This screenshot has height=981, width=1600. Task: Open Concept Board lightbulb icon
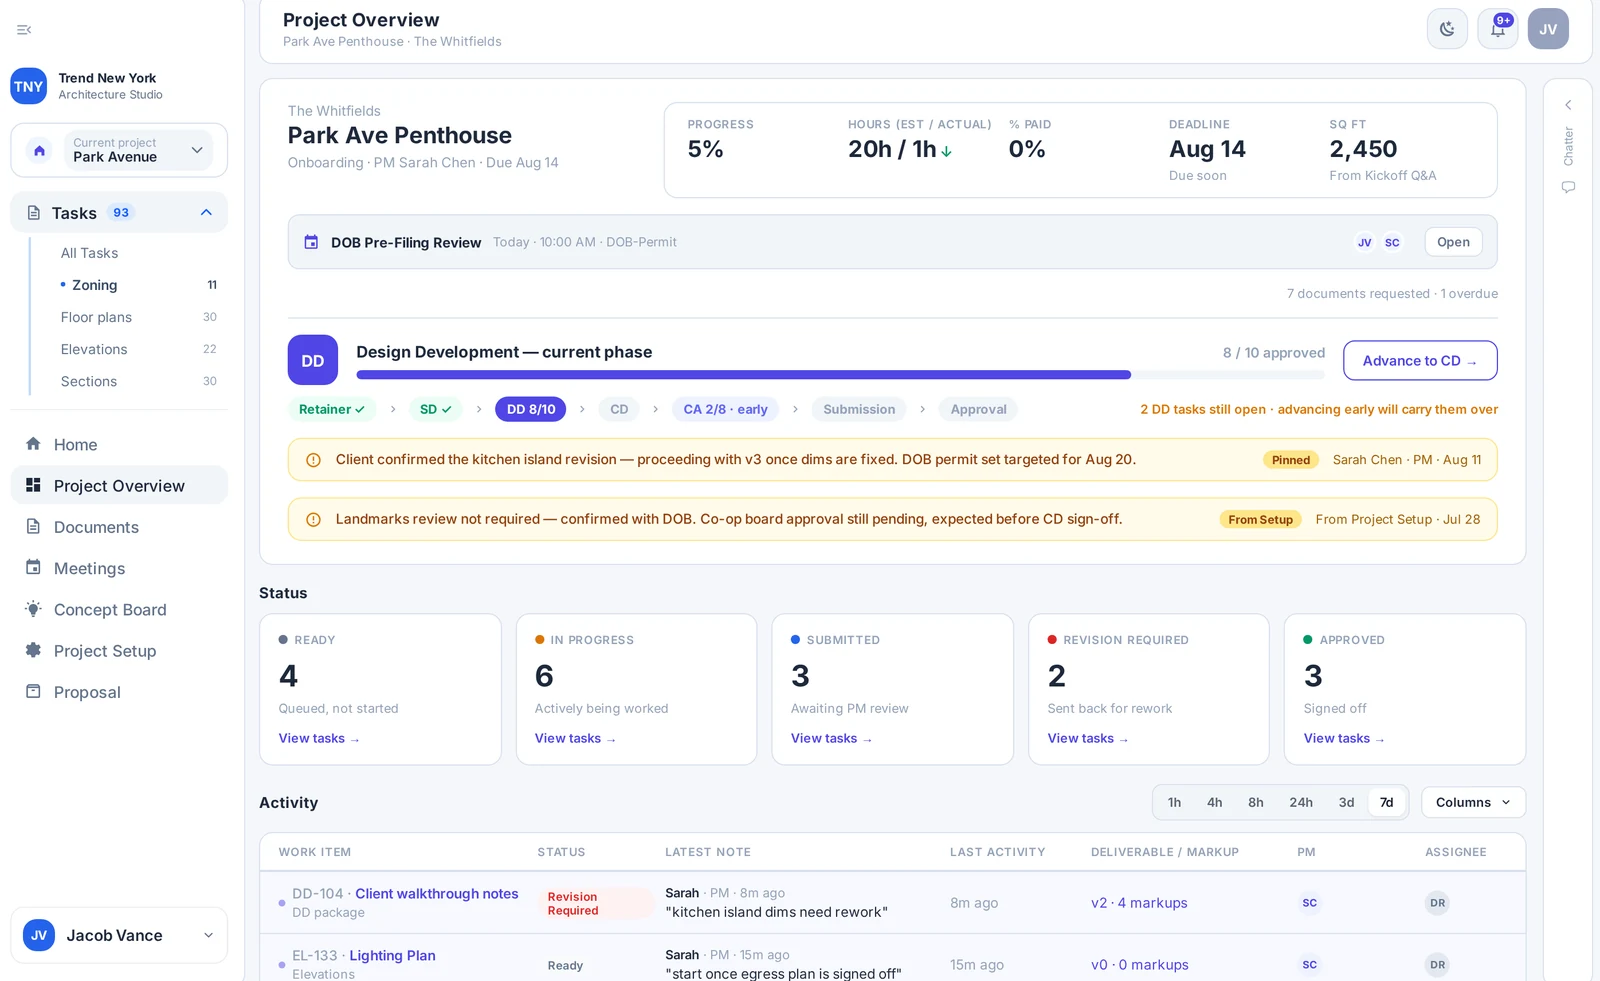point(33,609)
